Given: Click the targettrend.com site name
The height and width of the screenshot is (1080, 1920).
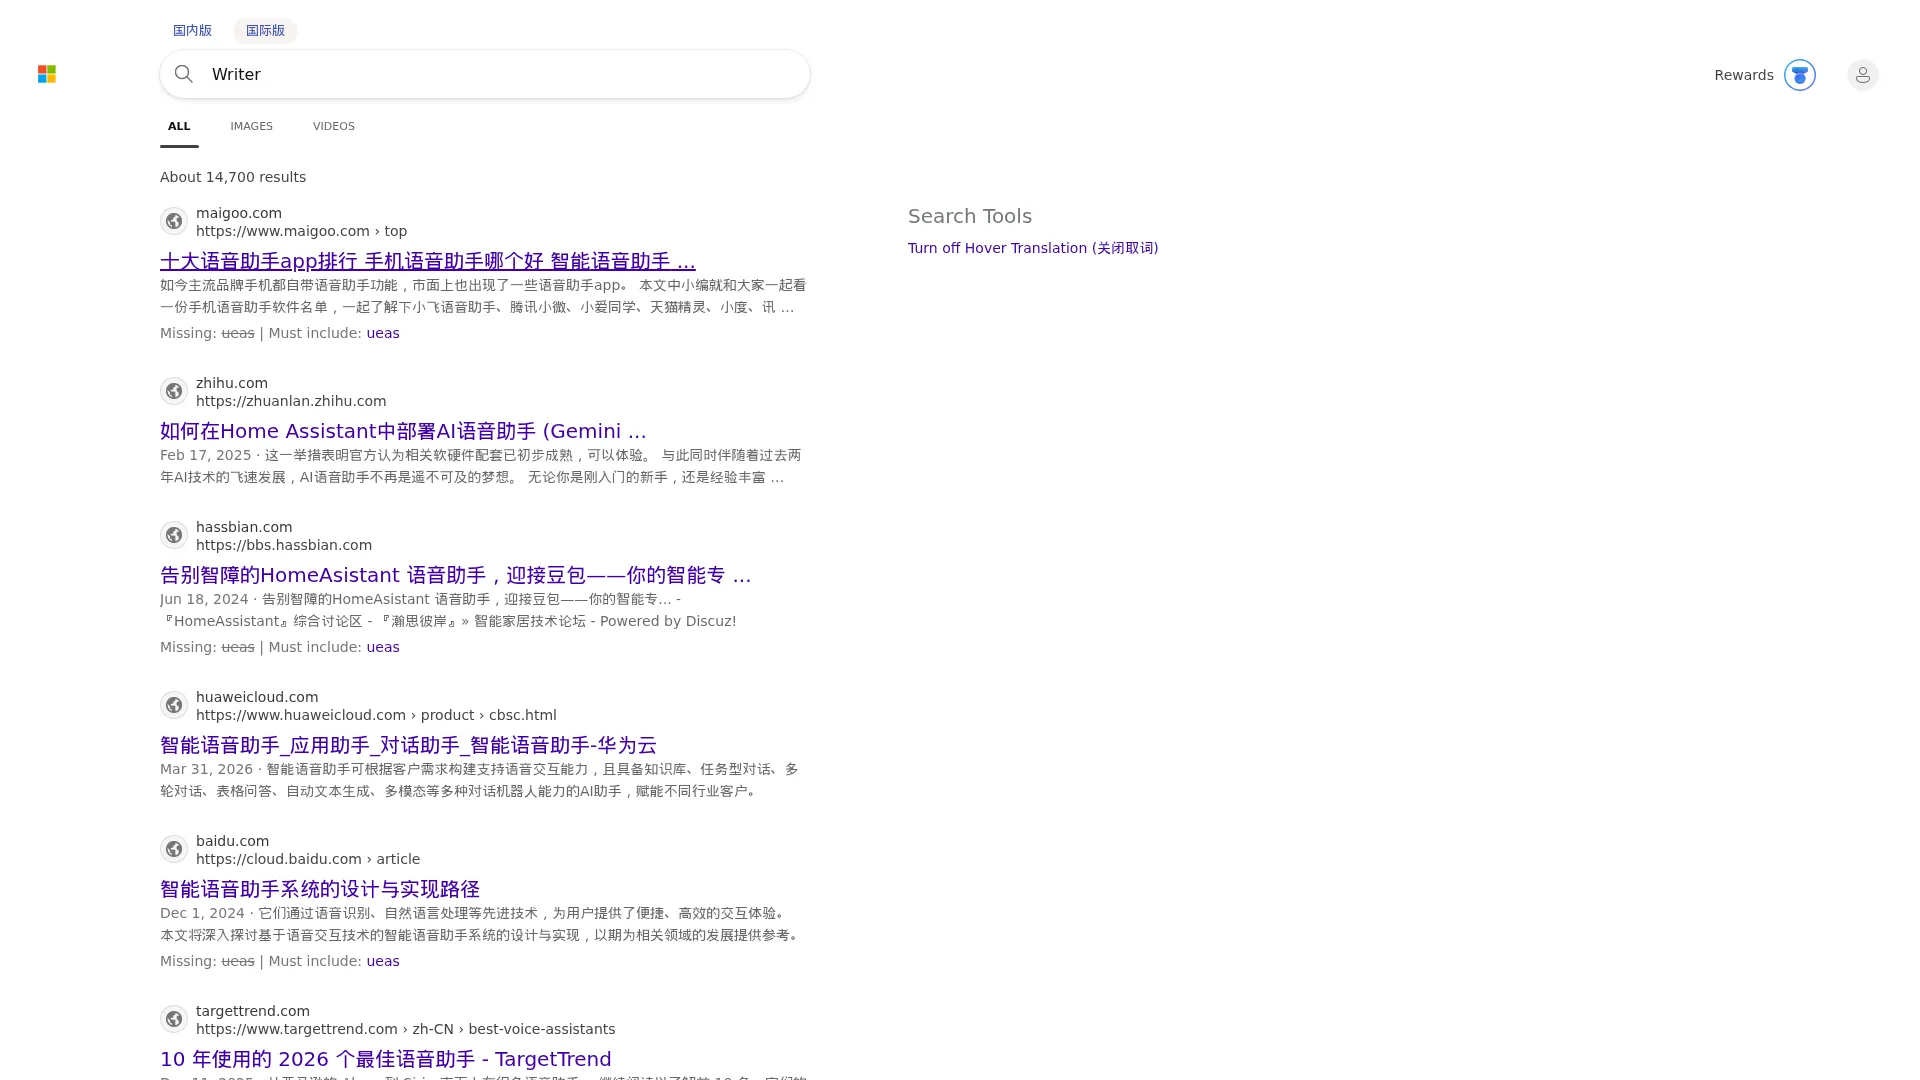Looking at the screenshot, I should 253,1011.
